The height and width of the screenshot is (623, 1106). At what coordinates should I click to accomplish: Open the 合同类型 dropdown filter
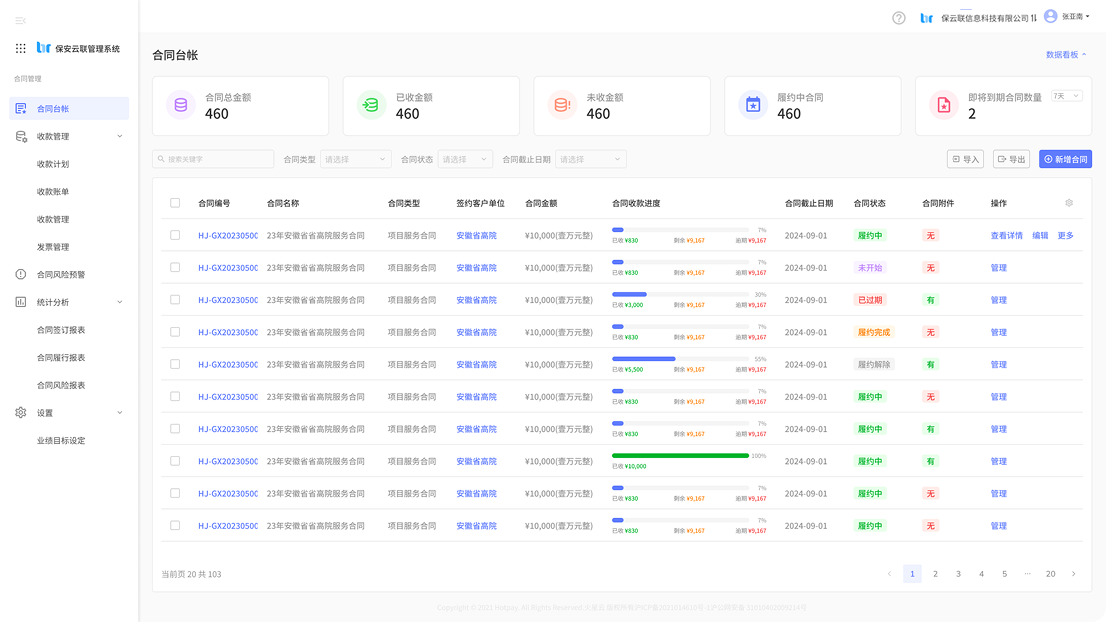pyautogui.click(x=356, y=159)
